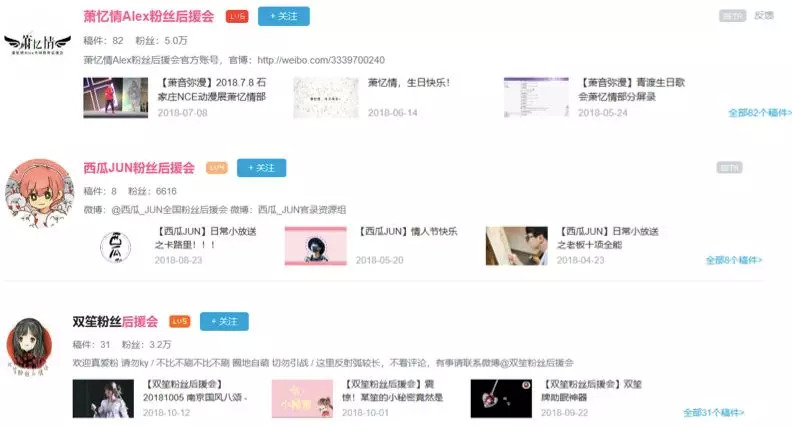Open the 西瓜 circular logo video thumbnail
Viewport: 792px width, 426px height.
tap(115, 247)
